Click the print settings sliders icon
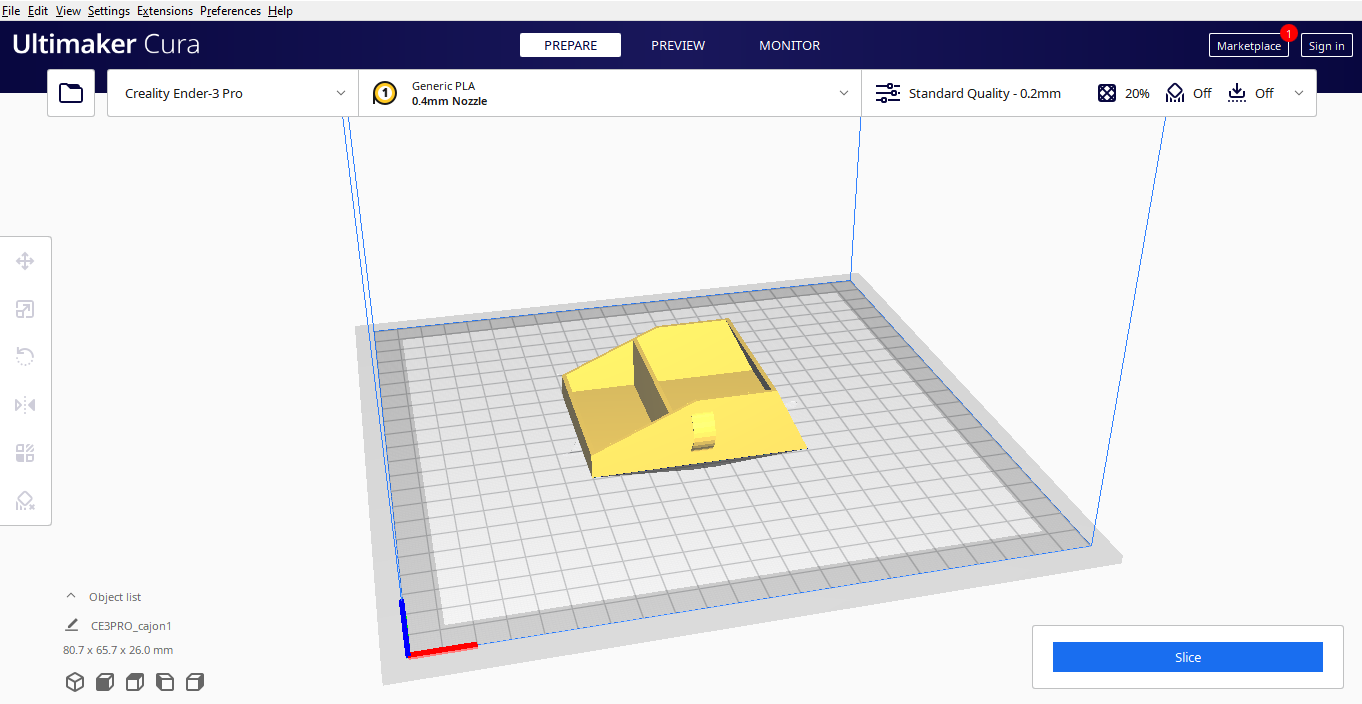1362x704 pixels. (887, 93)
